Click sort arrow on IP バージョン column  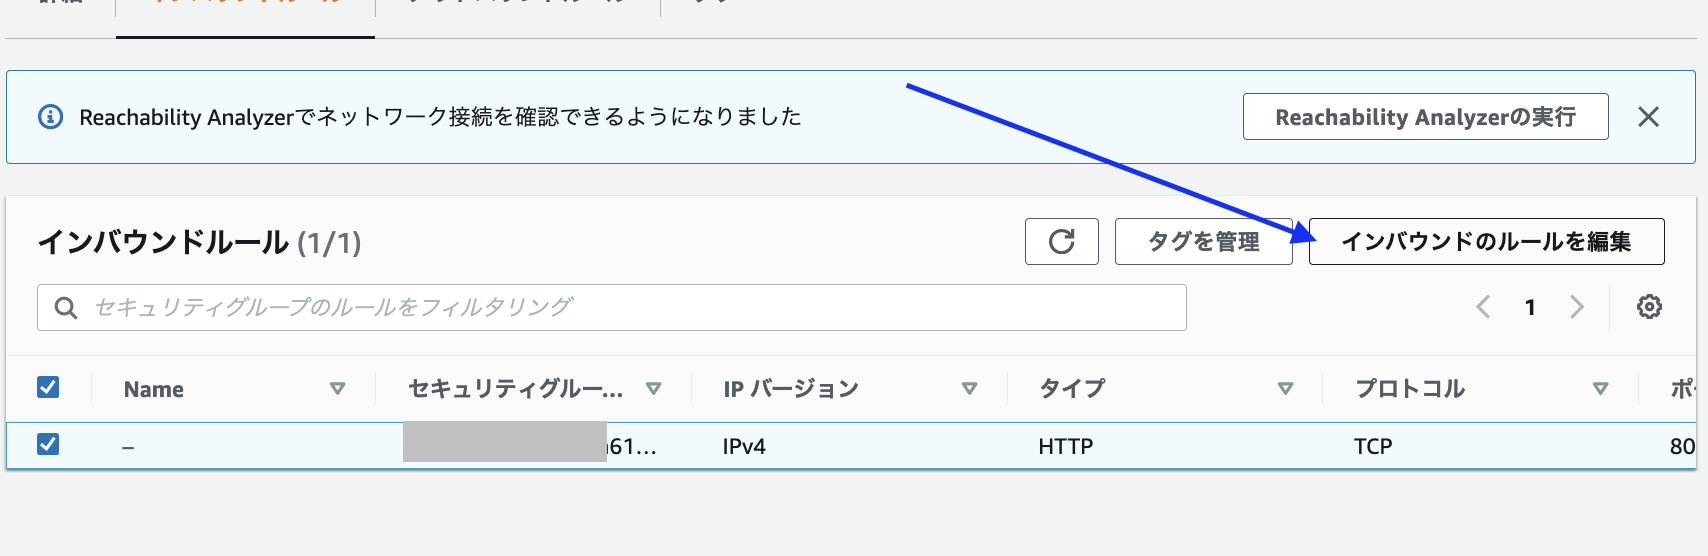tap(968, 389)
